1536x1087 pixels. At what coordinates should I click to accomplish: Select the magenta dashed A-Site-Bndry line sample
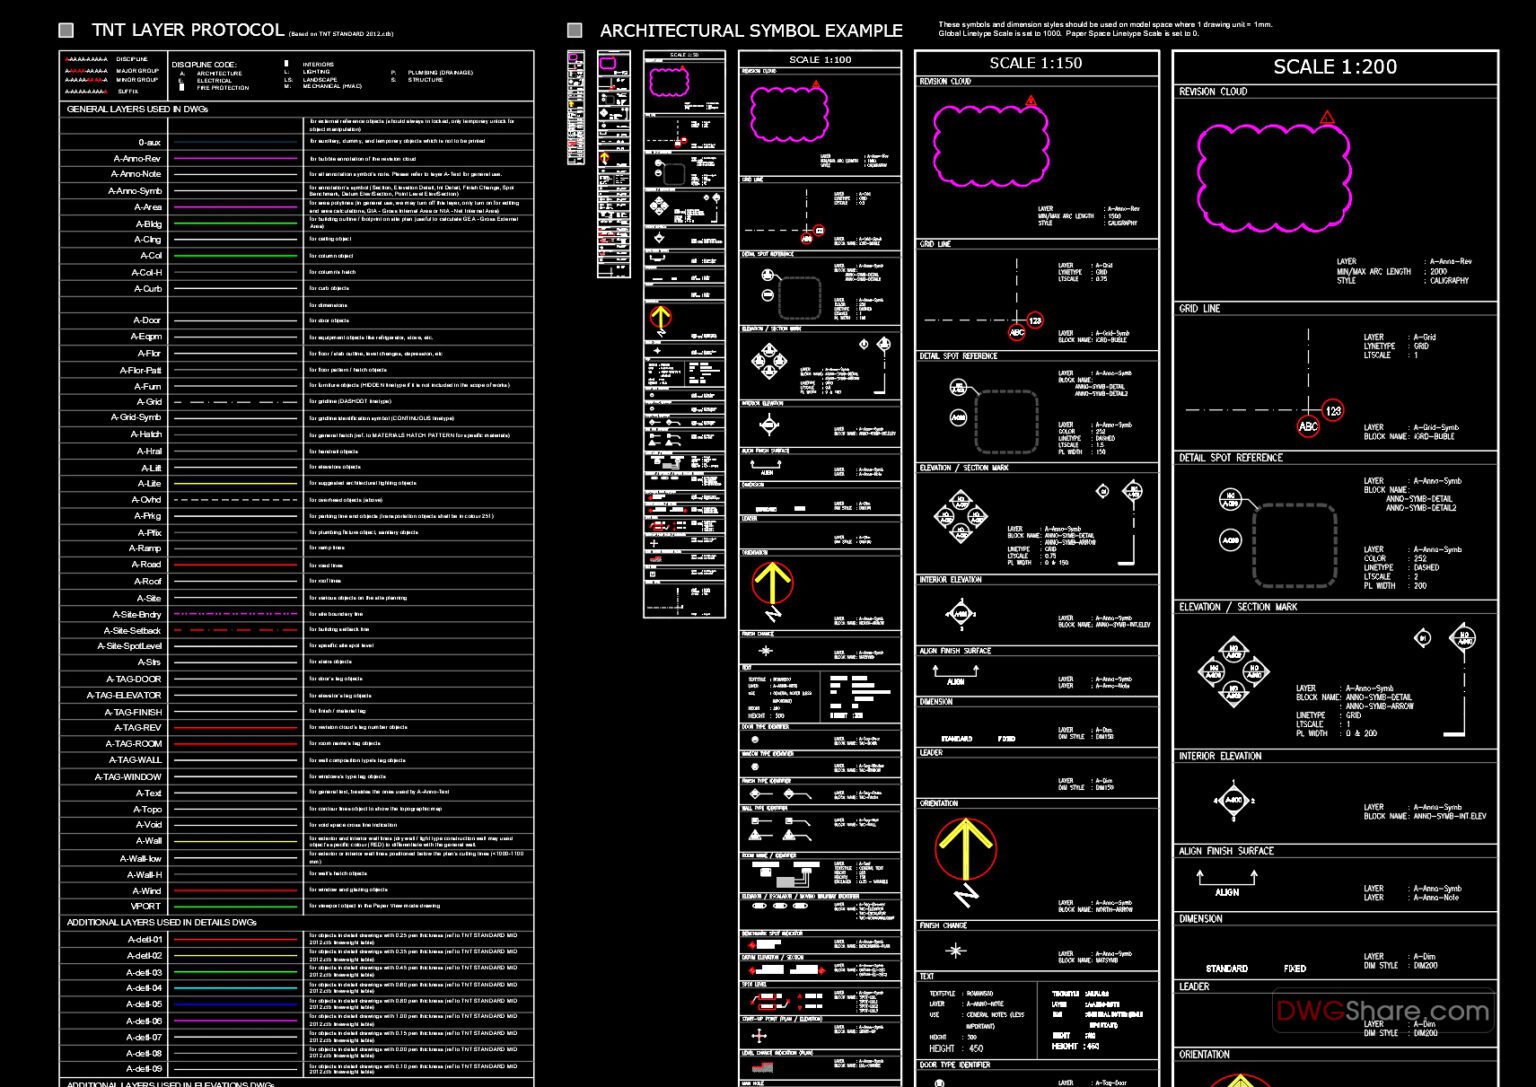[x=235, y=614]
